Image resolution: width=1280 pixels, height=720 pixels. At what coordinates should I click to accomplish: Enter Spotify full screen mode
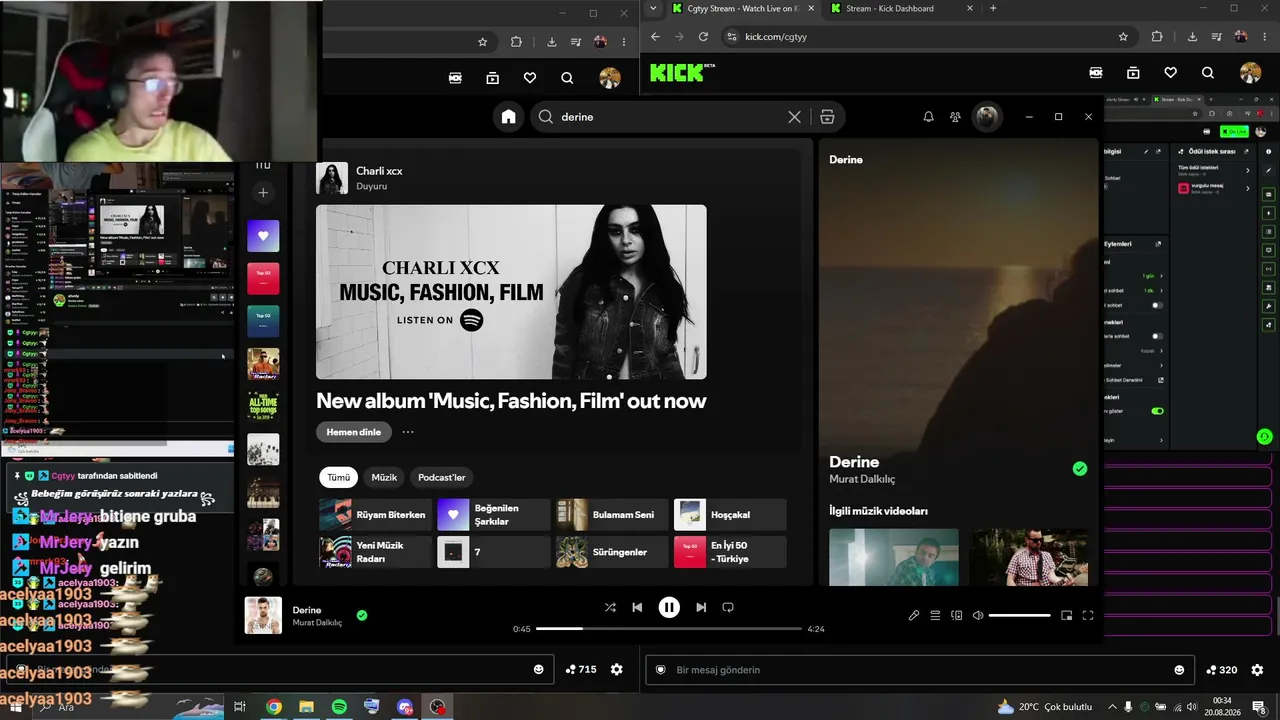(x=1088, y=616)
